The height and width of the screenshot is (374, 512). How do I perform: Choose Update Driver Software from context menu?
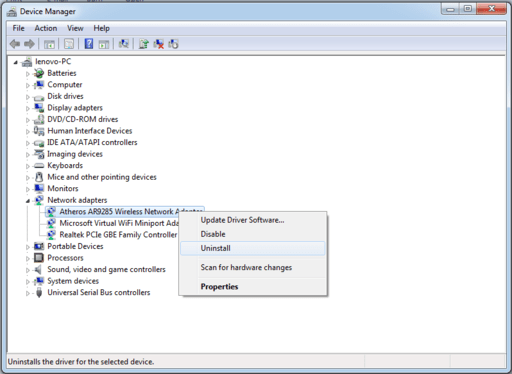[x=252, y=220]
